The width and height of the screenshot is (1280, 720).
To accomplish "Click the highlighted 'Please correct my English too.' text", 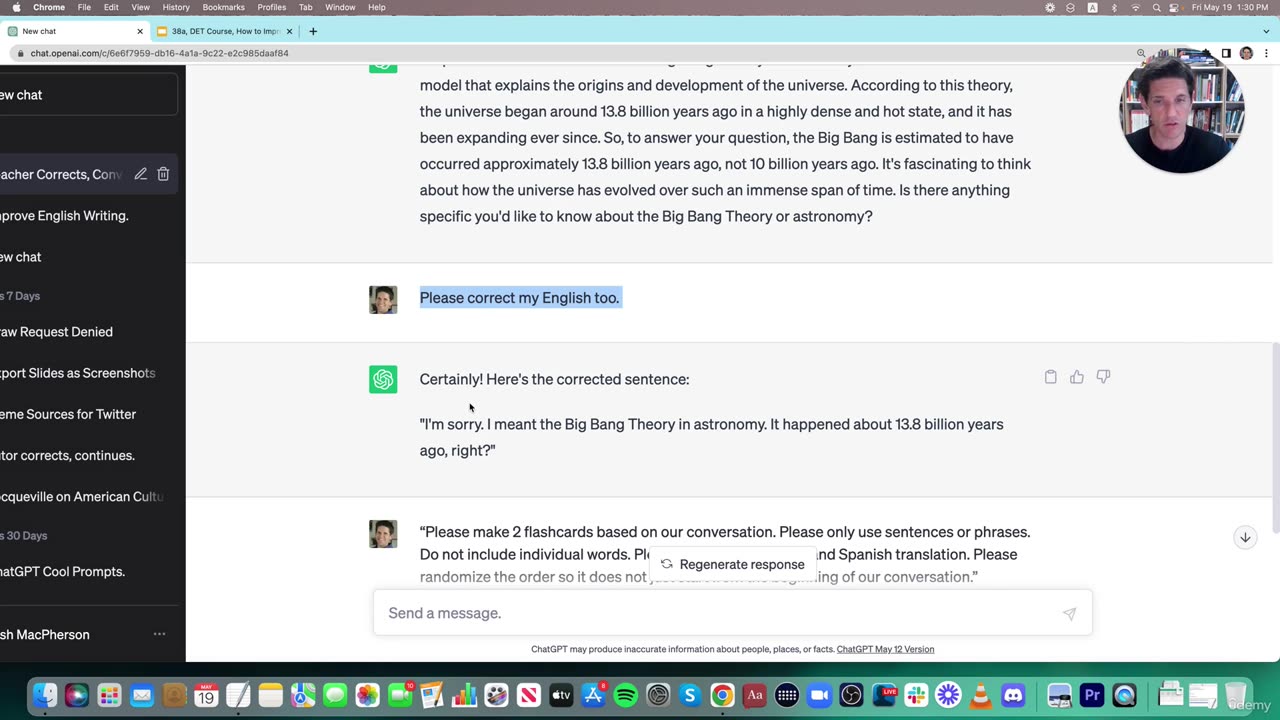I will (520, 298).
